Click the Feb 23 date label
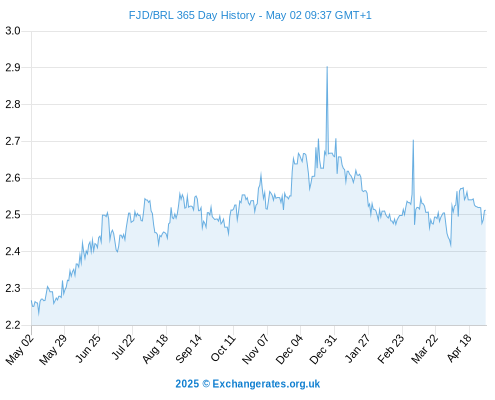The width and height of the screenshot is (495, 400). 391,349
